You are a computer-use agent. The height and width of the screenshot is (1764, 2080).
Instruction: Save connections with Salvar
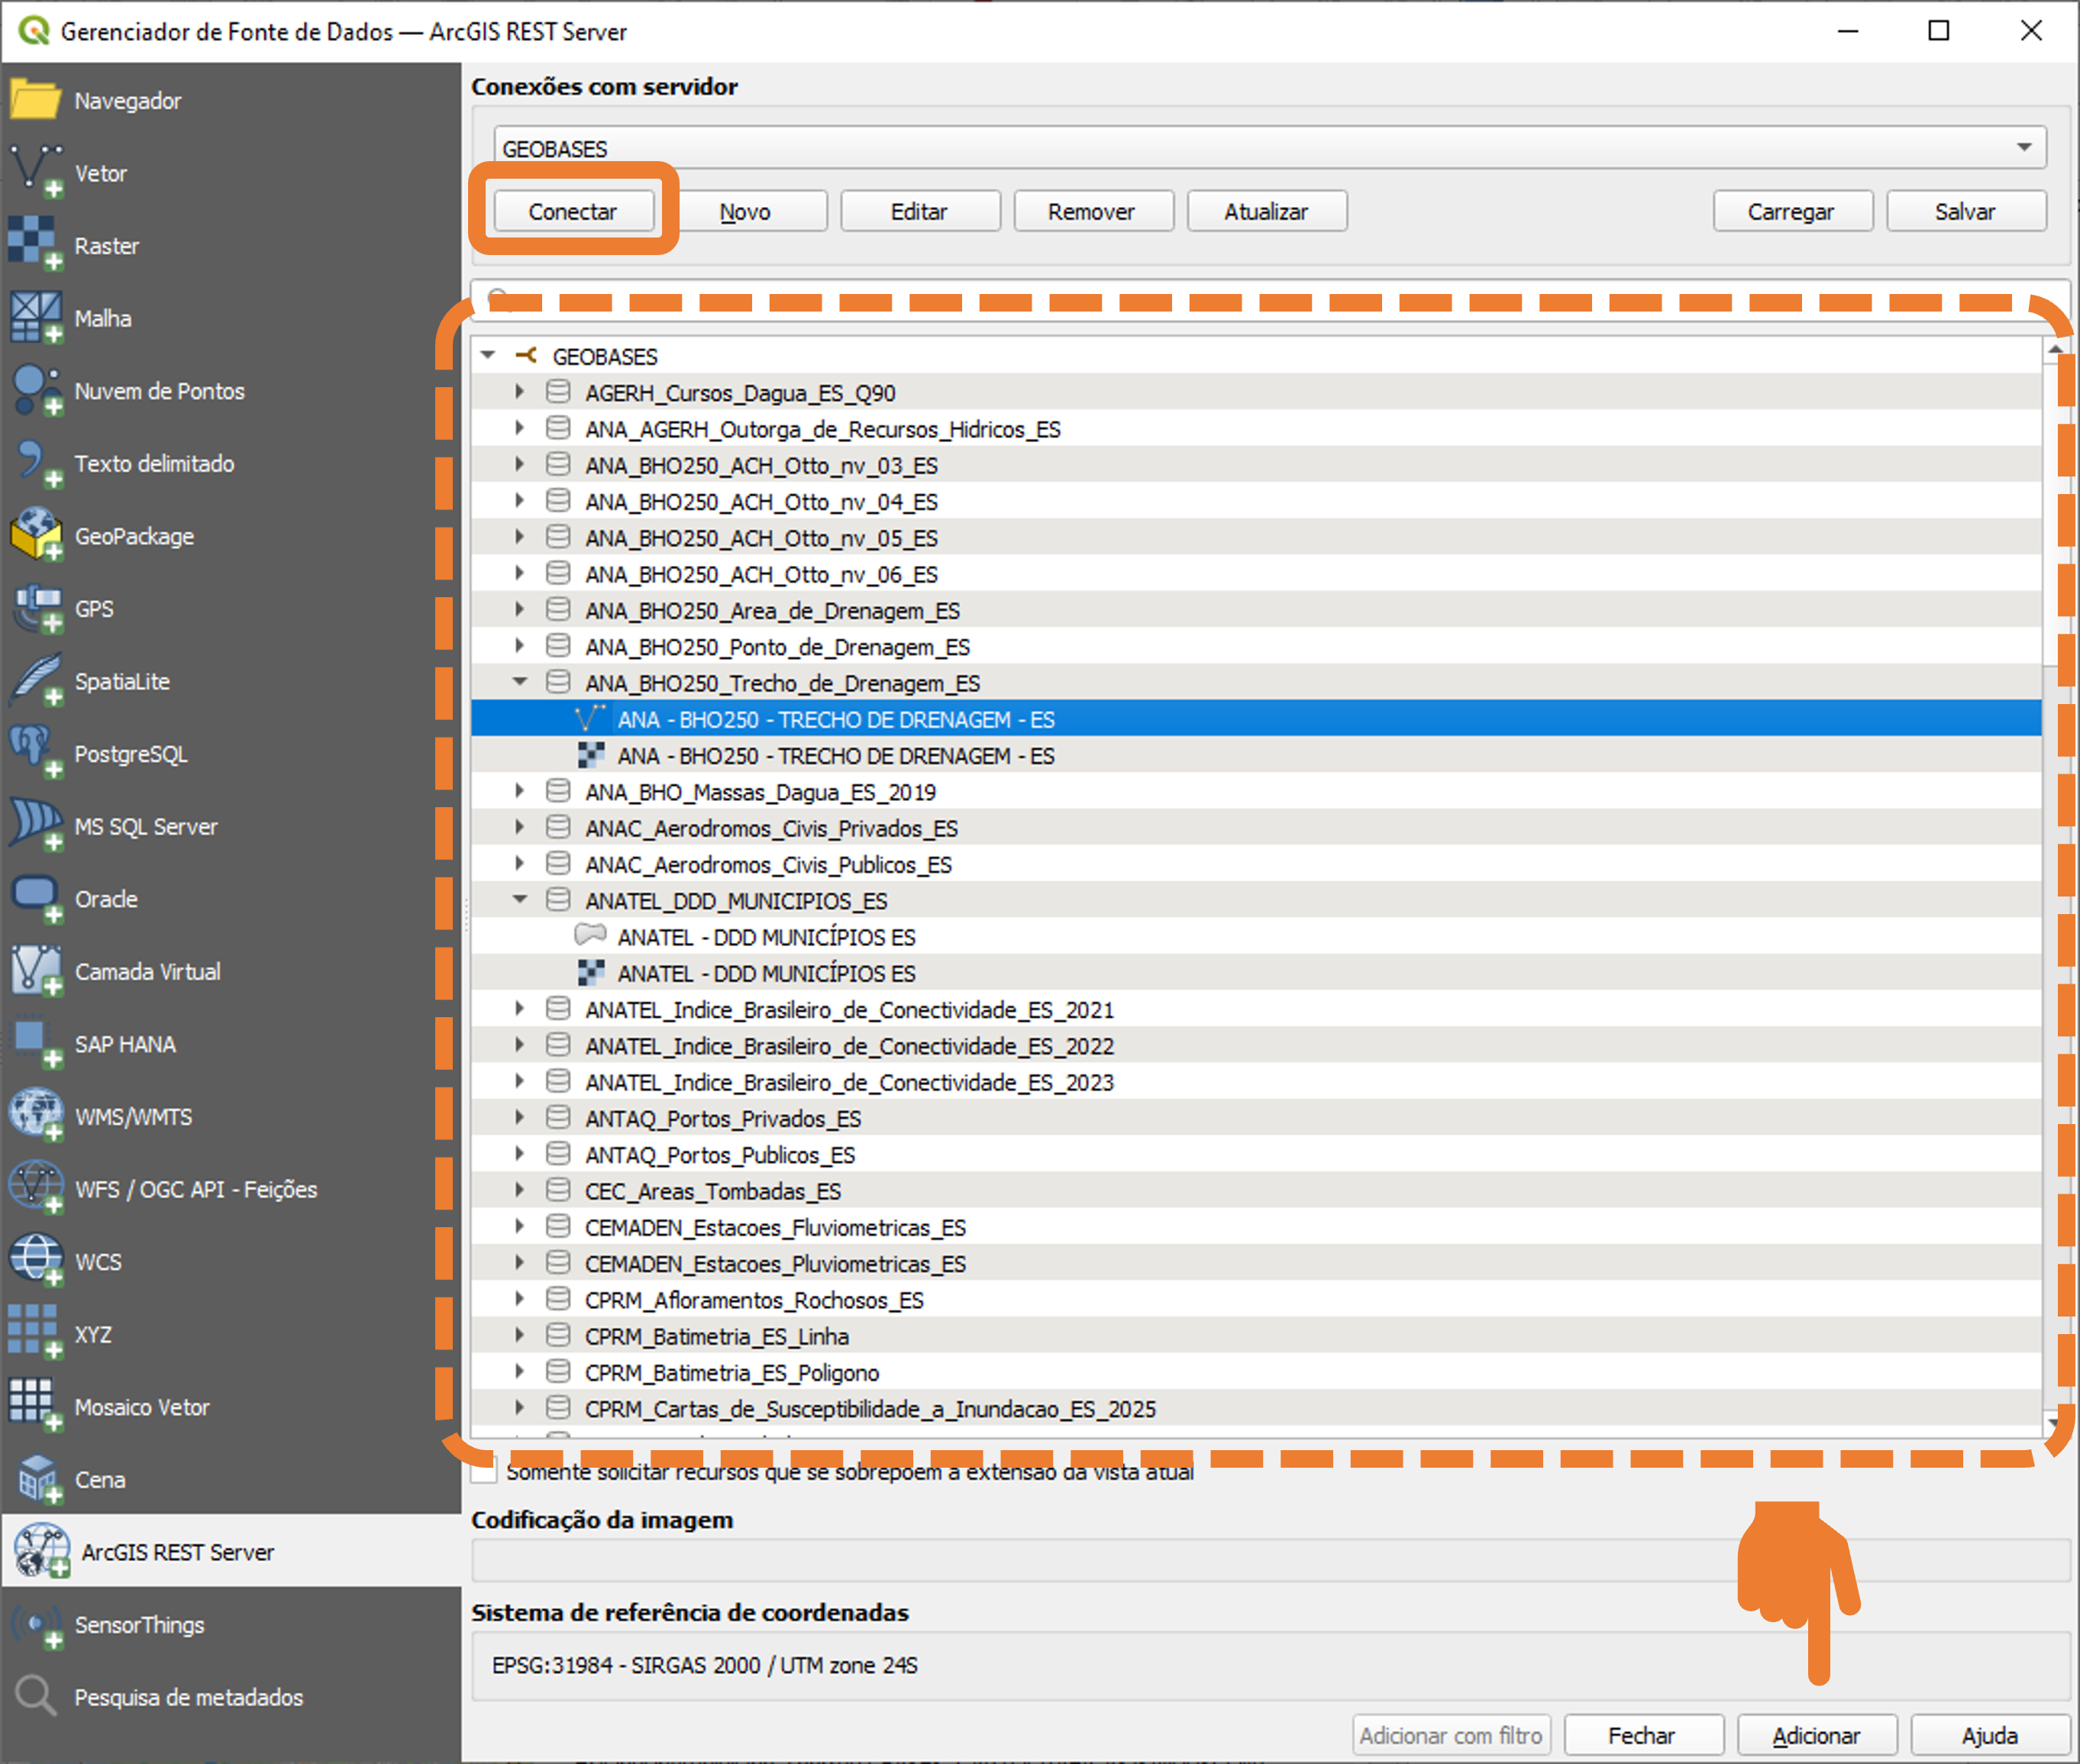pos(1966,211)
